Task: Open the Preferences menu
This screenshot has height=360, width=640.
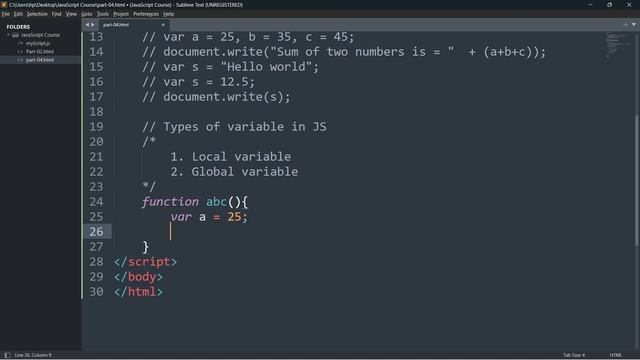Action: 146,14
